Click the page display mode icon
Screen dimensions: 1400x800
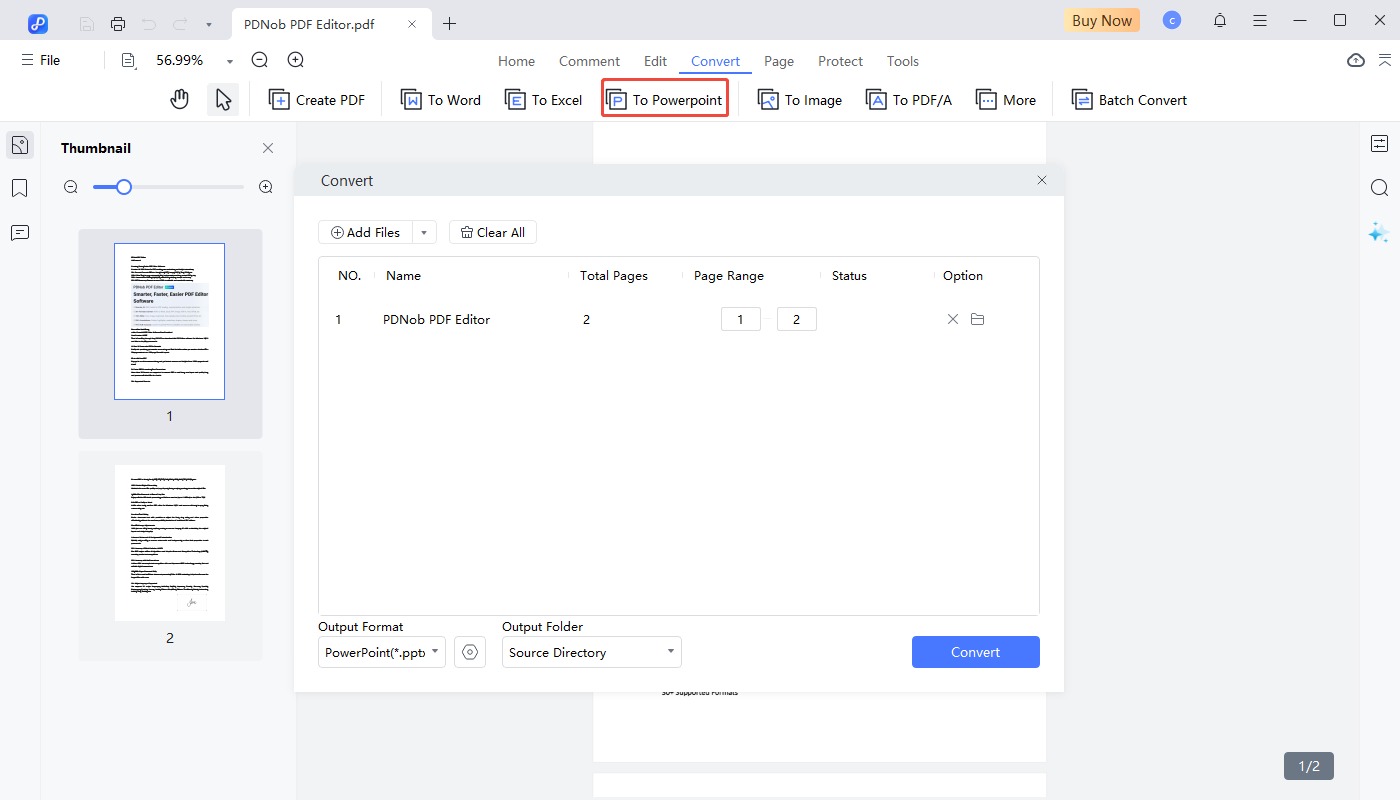[x=129, y=61]
